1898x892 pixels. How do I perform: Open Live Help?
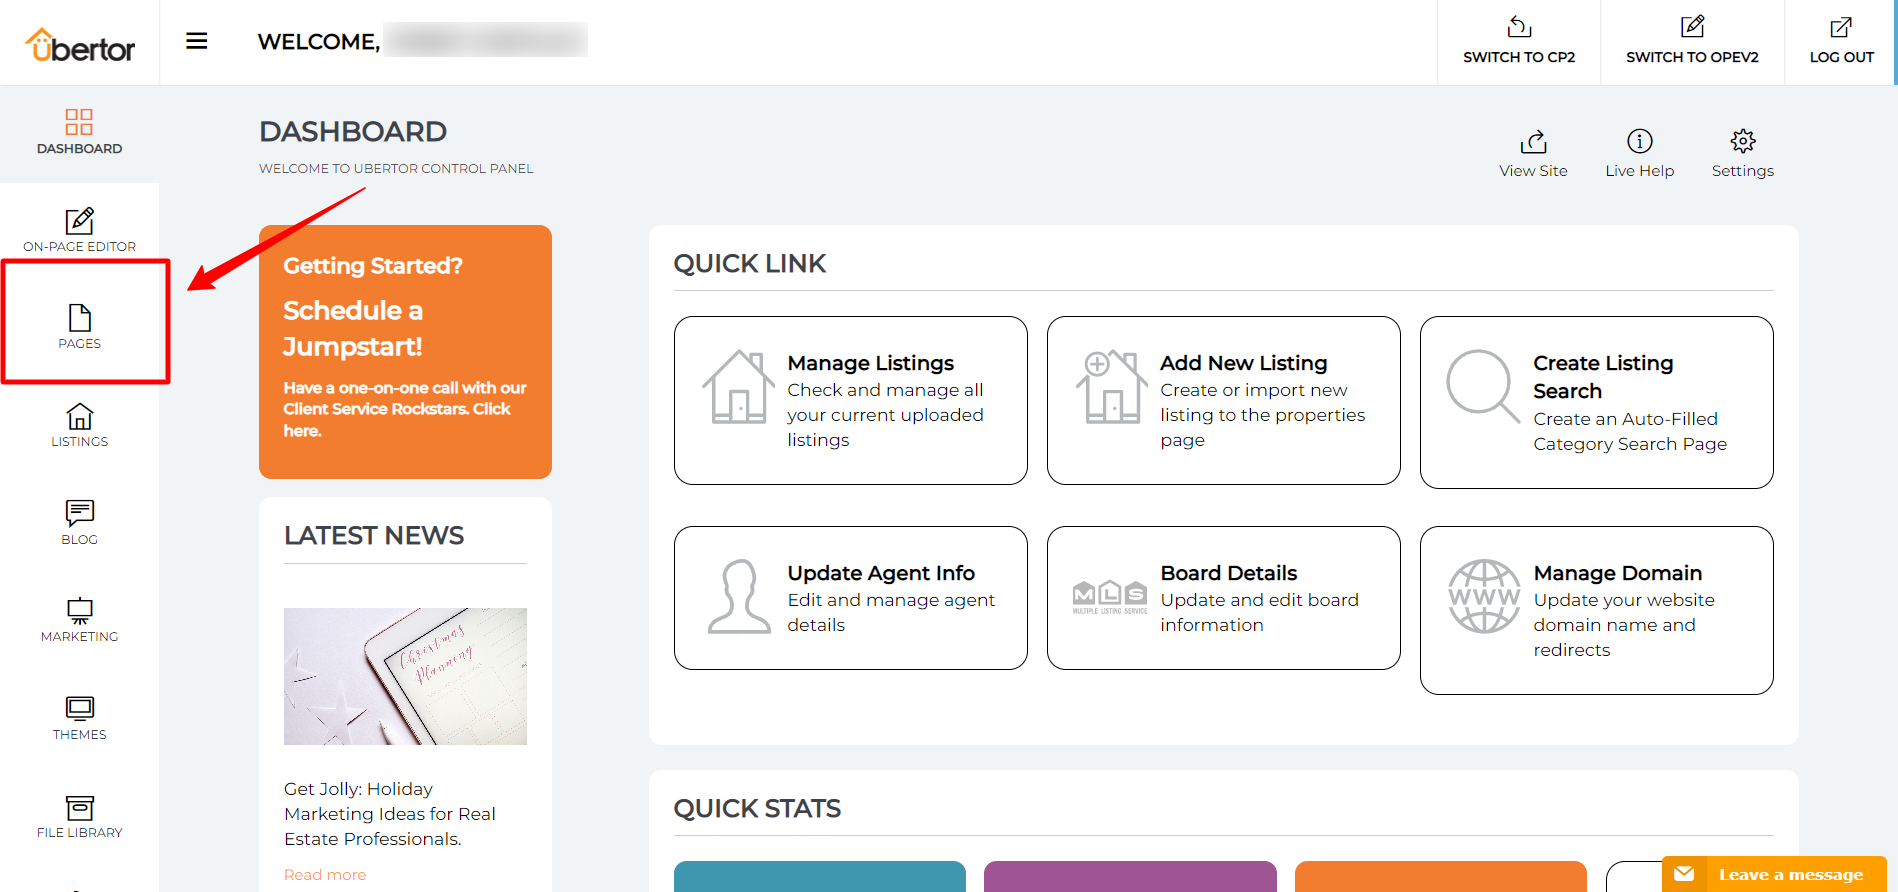[1639, 153]
